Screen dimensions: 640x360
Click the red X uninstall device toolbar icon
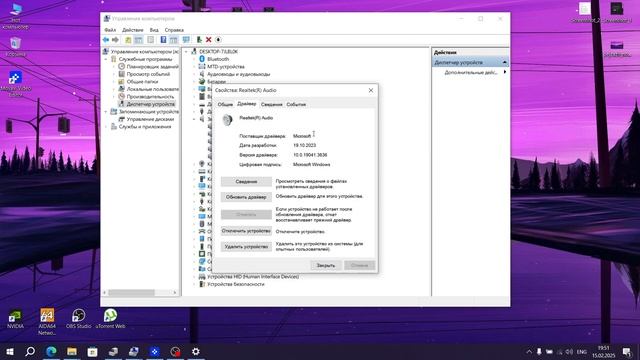click(x=209, y=40)
